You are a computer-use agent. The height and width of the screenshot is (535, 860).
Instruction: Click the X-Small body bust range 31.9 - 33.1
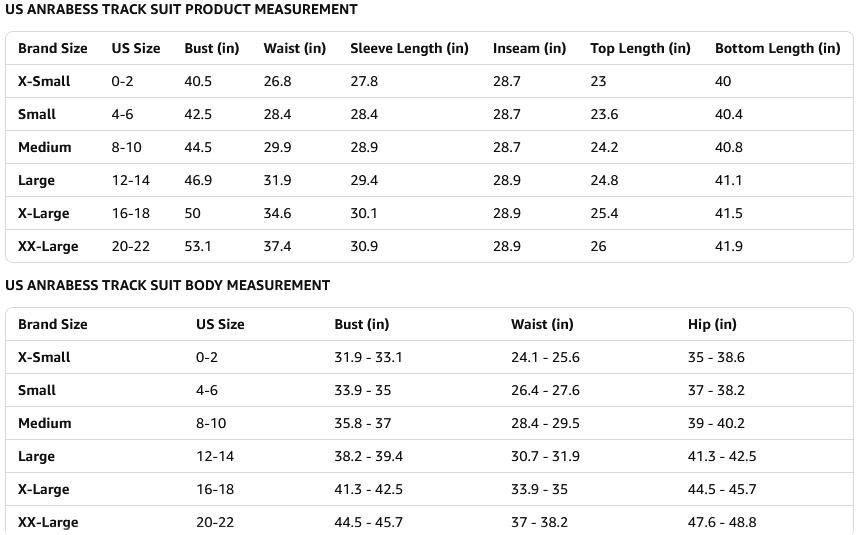click(368, 358)
